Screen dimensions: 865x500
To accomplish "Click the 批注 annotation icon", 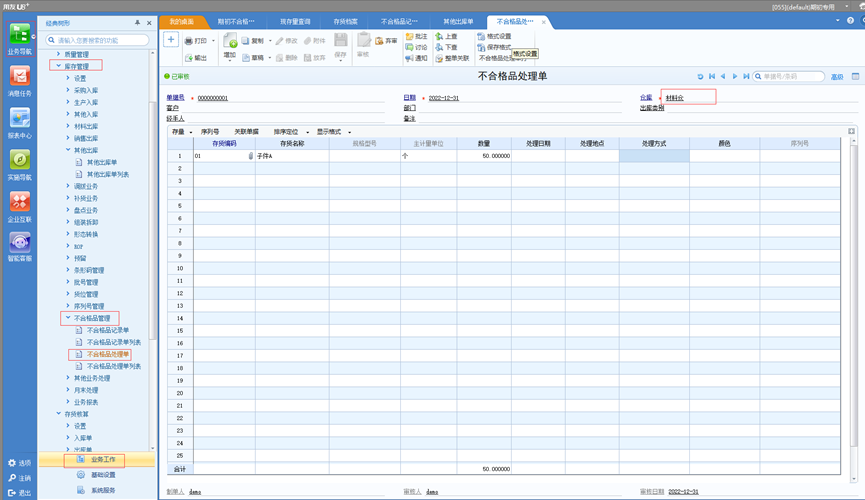I will coord(409,36).
